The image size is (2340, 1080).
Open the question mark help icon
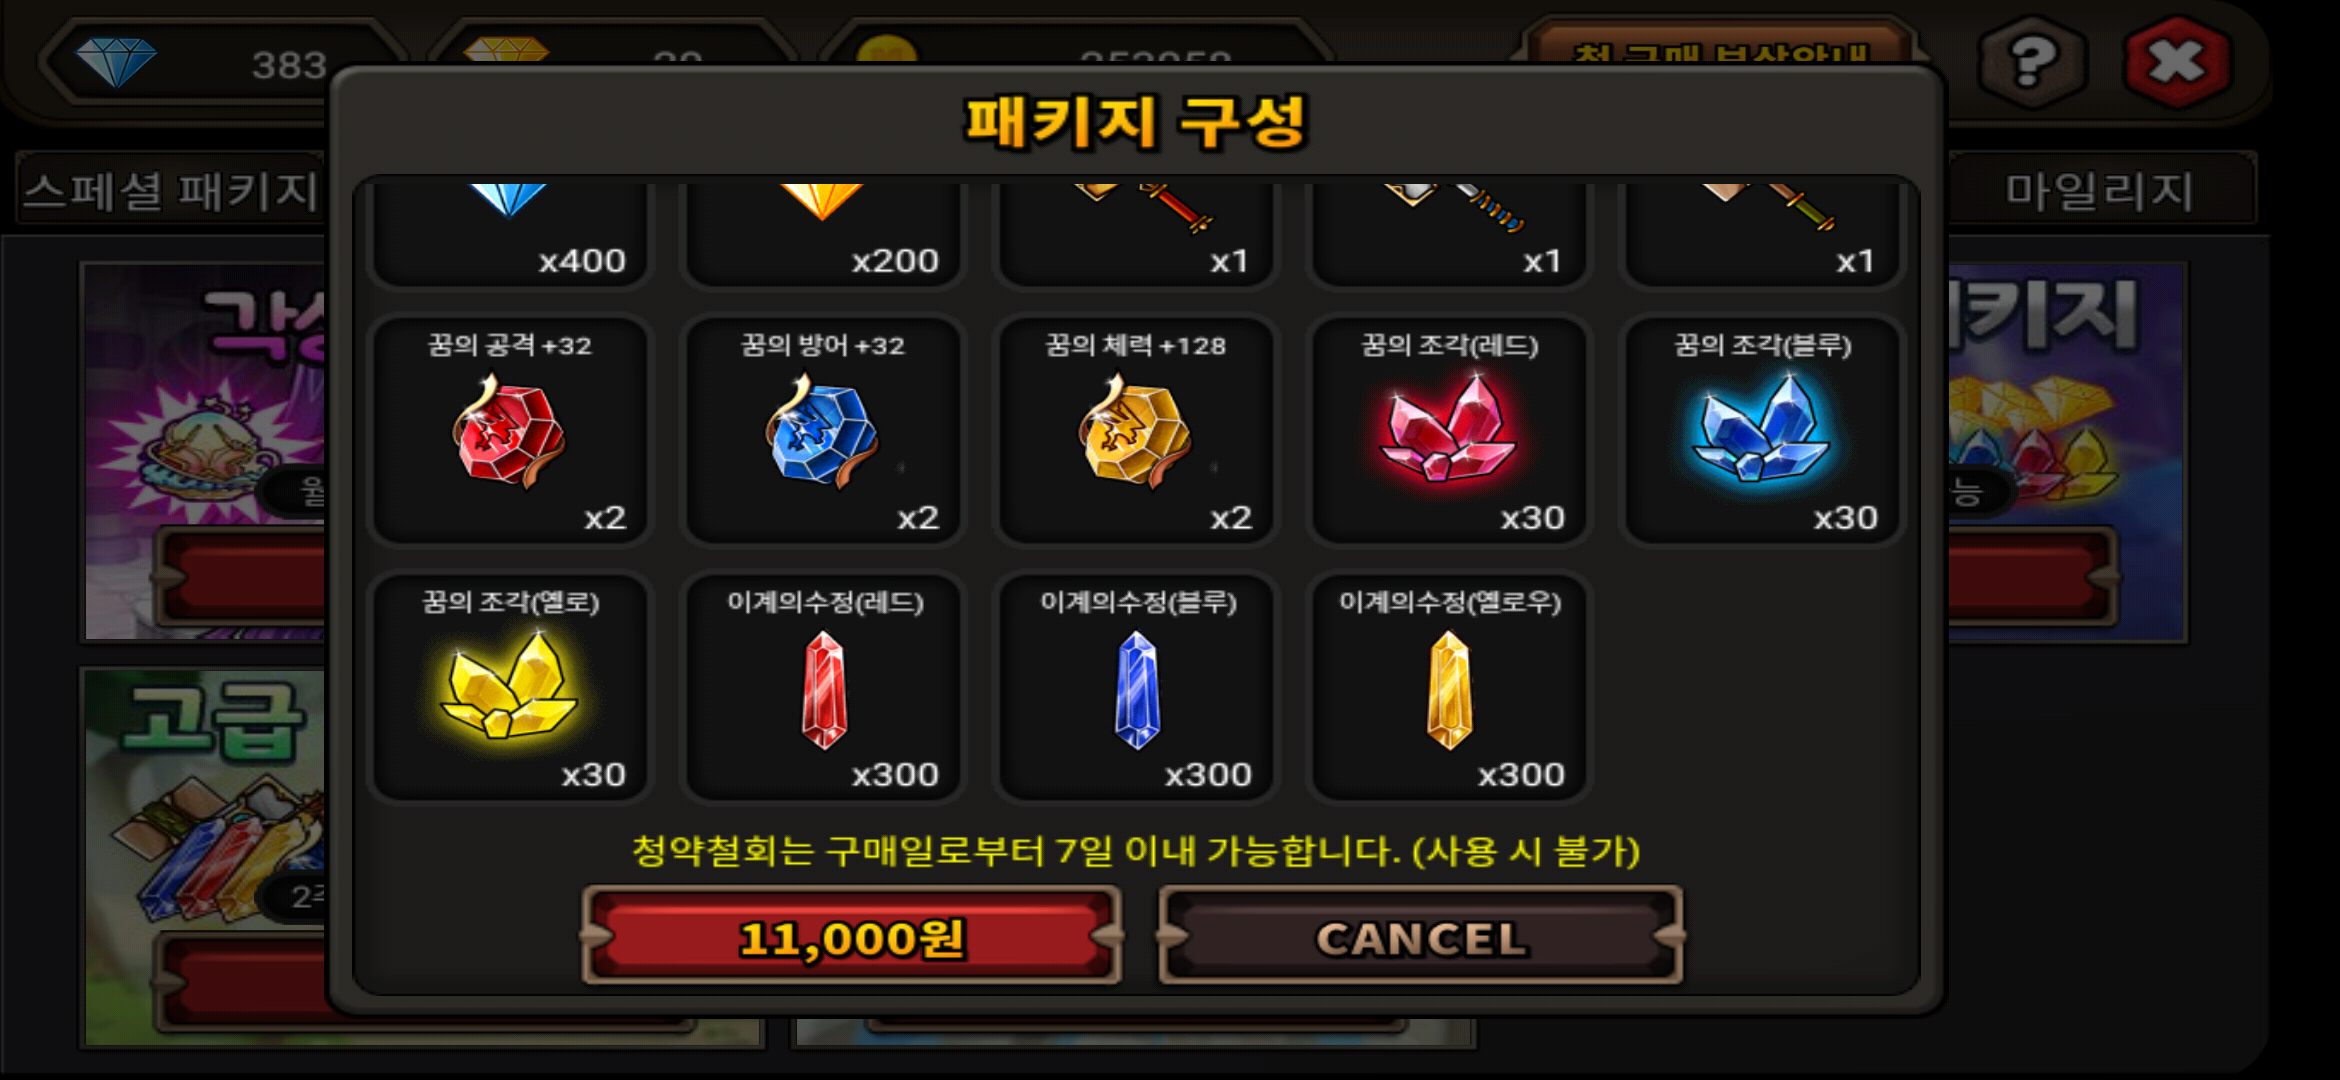point(2032,62)
